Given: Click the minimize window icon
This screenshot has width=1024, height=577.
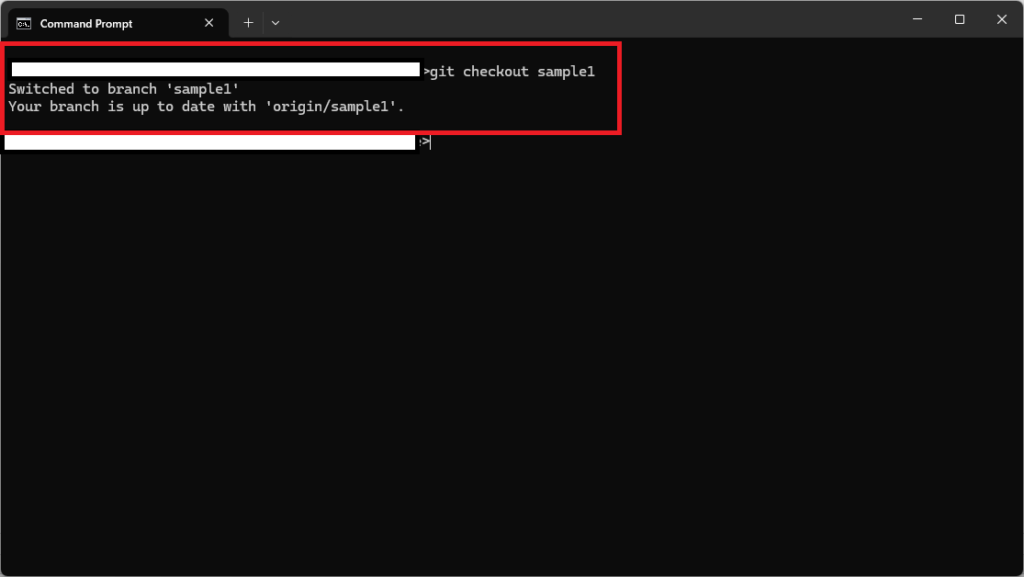Looking at the screenshot, I should [x=916, y=19].
